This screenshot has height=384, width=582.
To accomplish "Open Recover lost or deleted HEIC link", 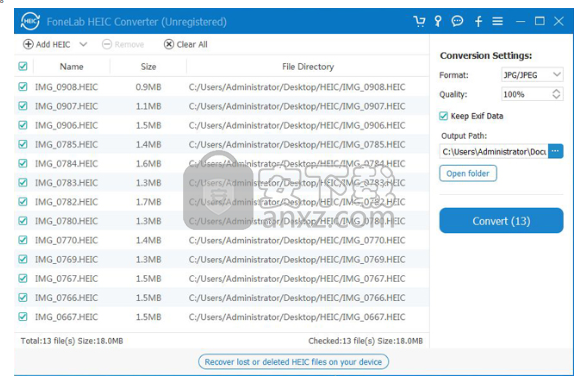I will [x=293, y=362].
